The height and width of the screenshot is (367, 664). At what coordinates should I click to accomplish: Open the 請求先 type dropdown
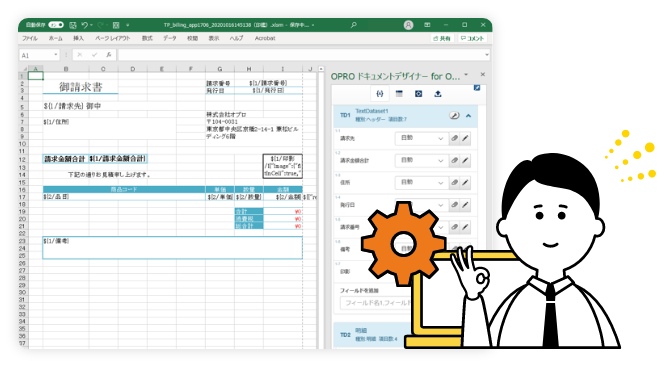(x=421, y=138)
